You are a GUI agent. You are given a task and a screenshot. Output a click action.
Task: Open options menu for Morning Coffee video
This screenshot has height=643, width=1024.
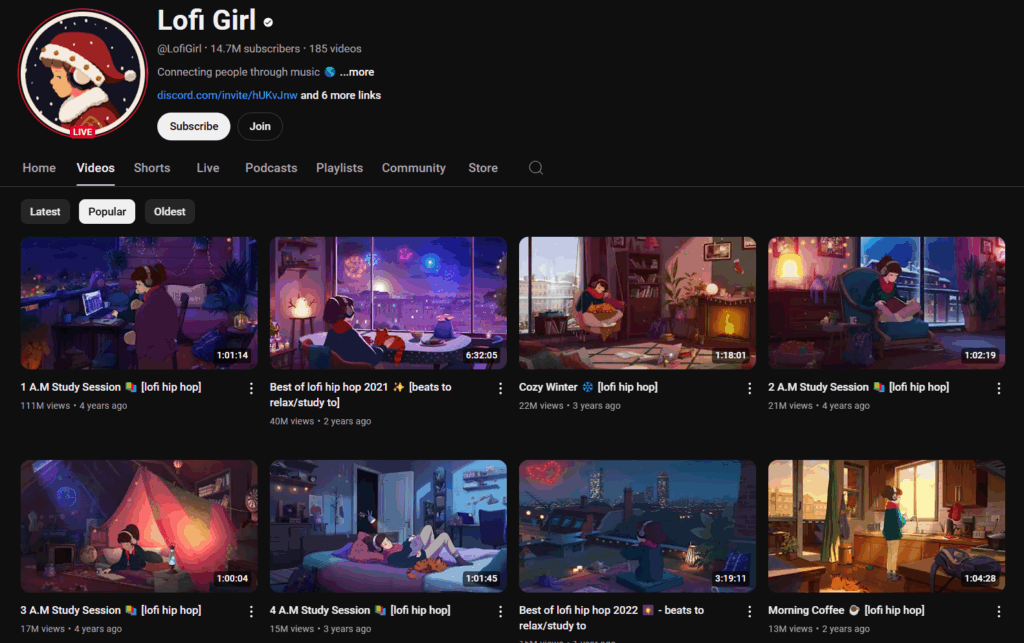(x=998, y=611)
